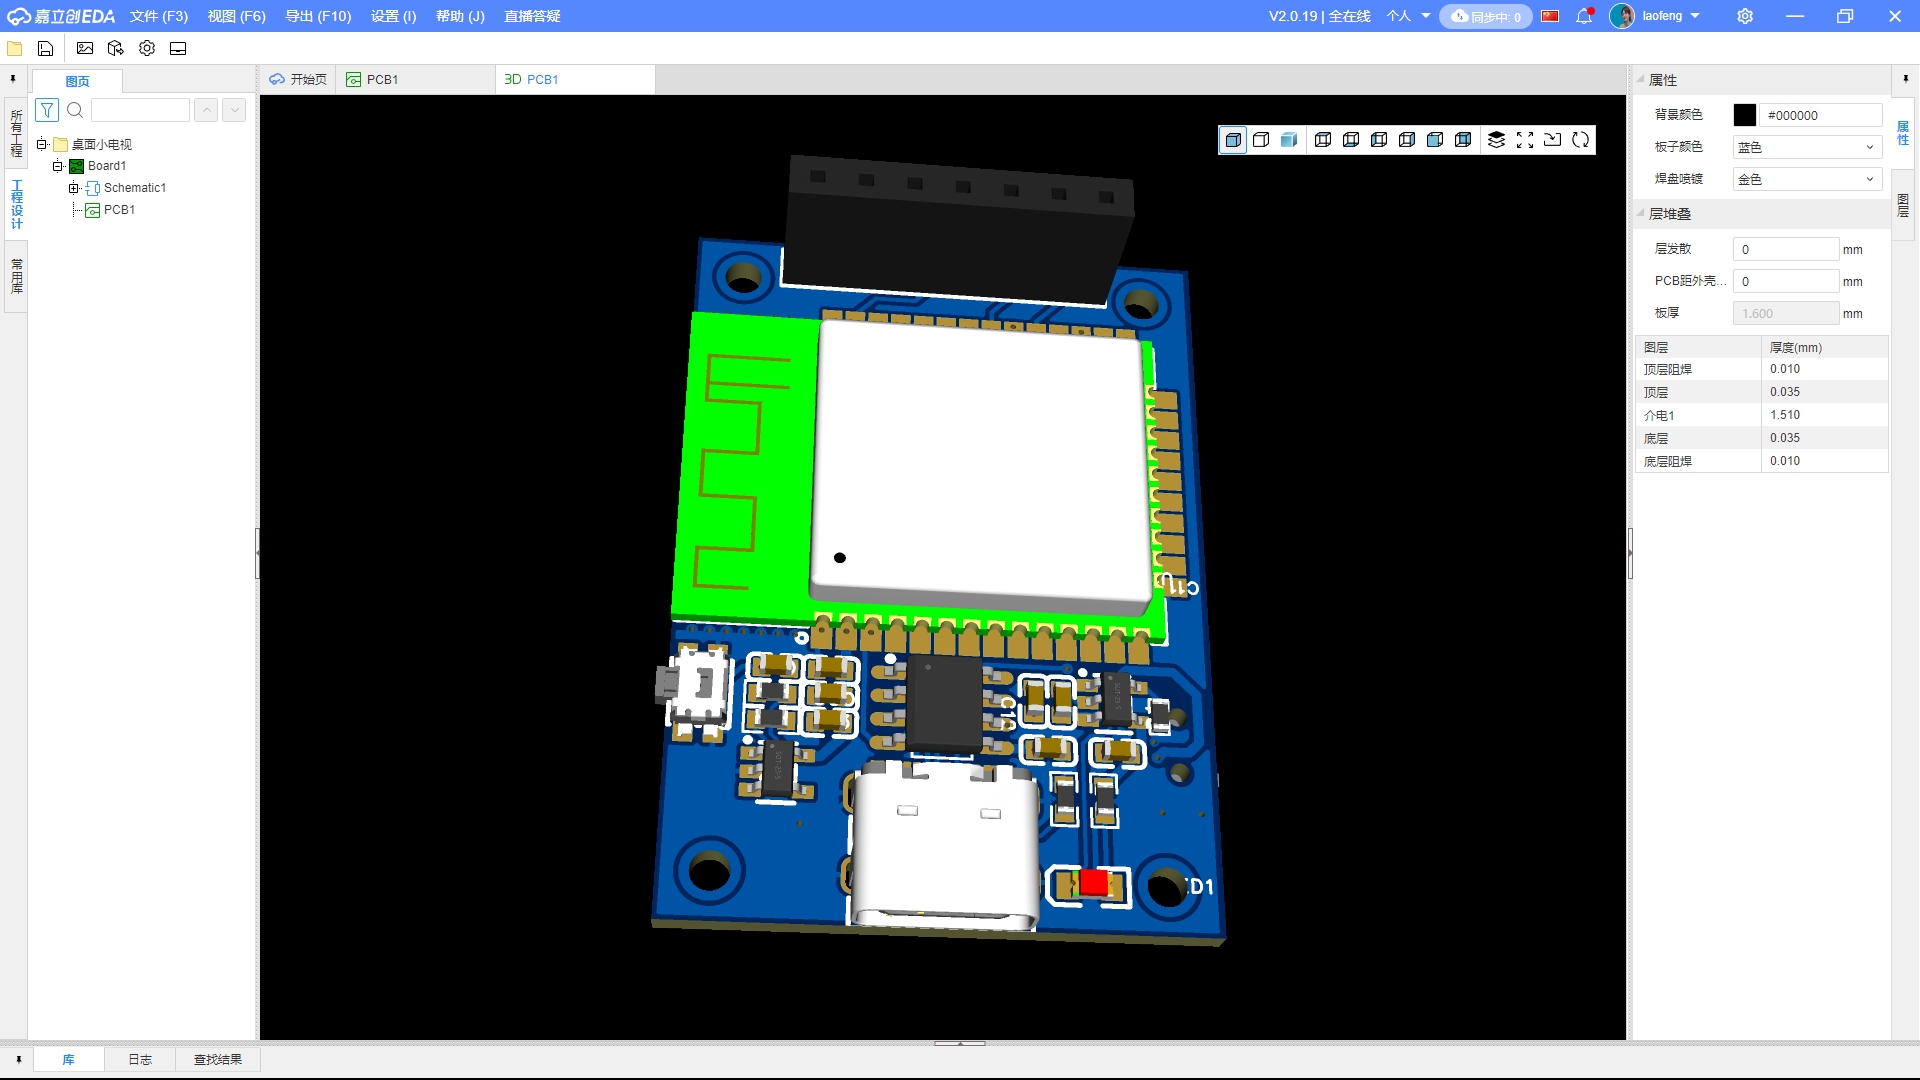Open the 个人 workspace dropdown
This screenshot has height=1080, width=1920.
[x=1408, y=16]
